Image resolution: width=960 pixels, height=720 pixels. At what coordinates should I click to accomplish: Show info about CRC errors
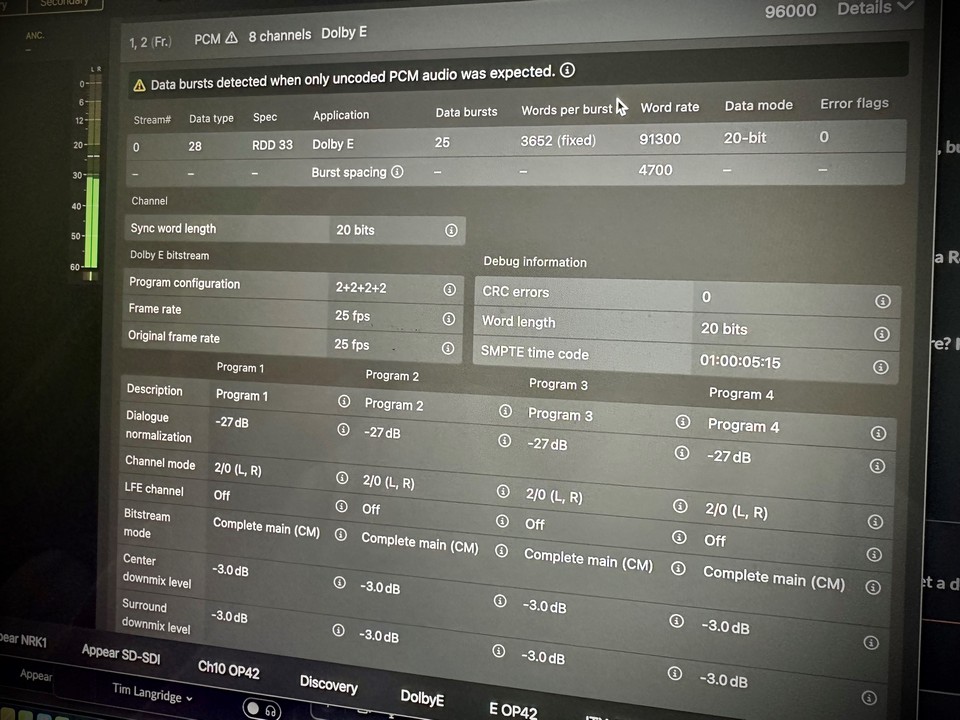click(882, 301)
